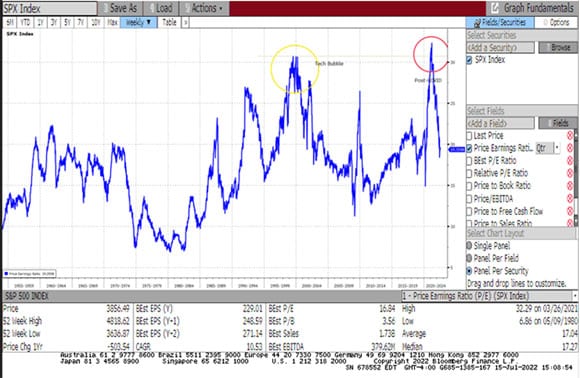
Task: Open the Weekly periodicity dropdown
Action: point(138,23)
